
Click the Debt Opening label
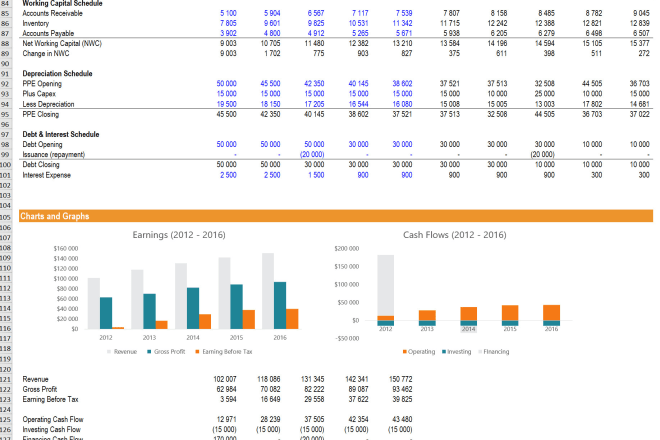click(x=42, y=144)
